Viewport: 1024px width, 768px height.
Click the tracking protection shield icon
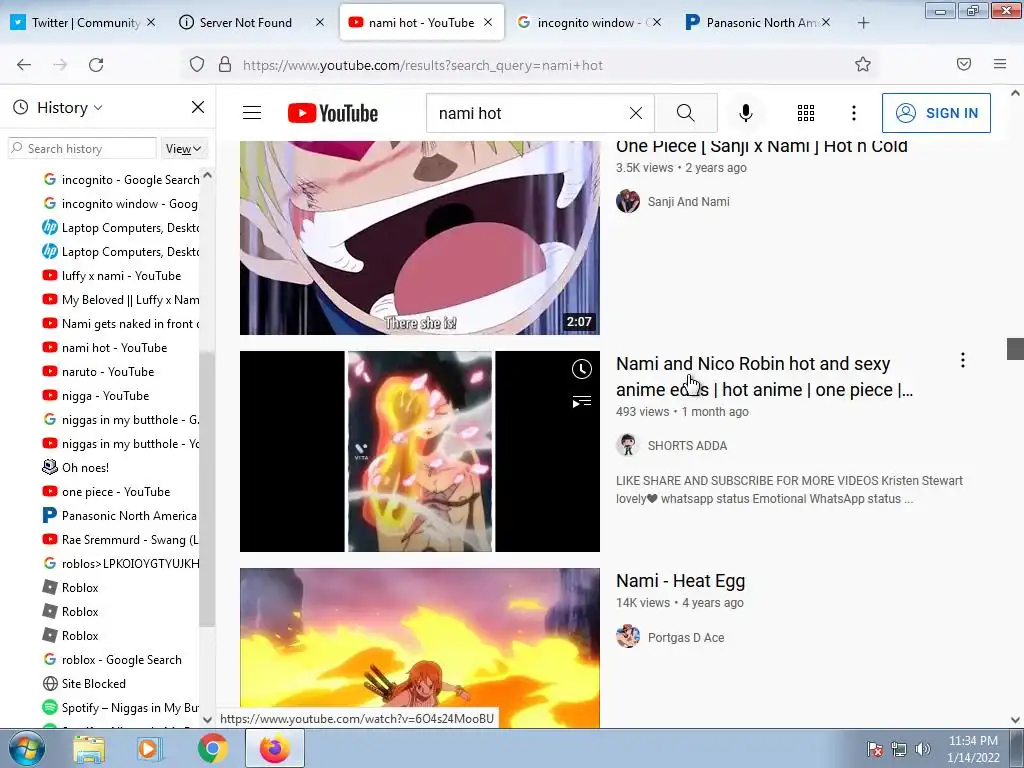click(x=197, y=64)
